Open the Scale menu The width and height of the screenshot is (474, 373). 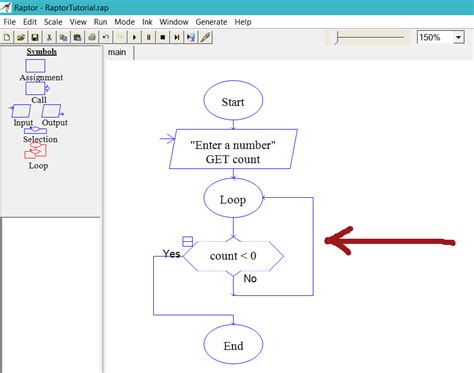point(53,22)
